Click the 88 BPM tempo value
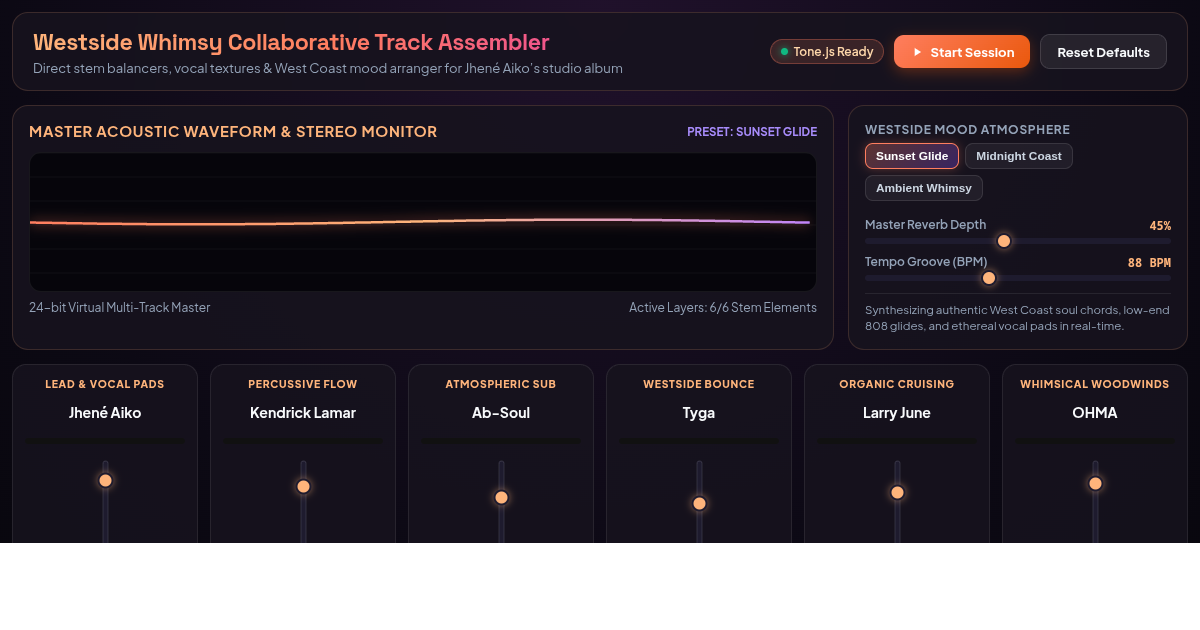 click(x=1149, y=263)
